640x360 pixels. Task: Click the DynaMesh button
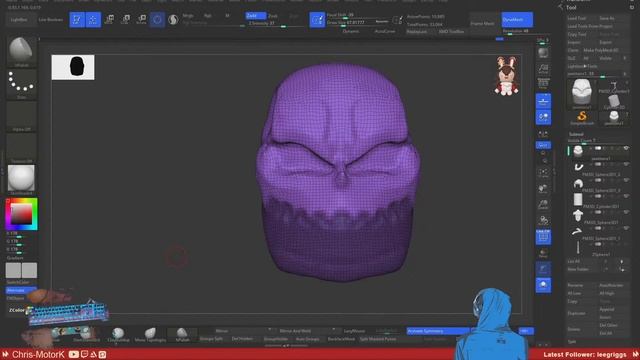pos(517,20)
